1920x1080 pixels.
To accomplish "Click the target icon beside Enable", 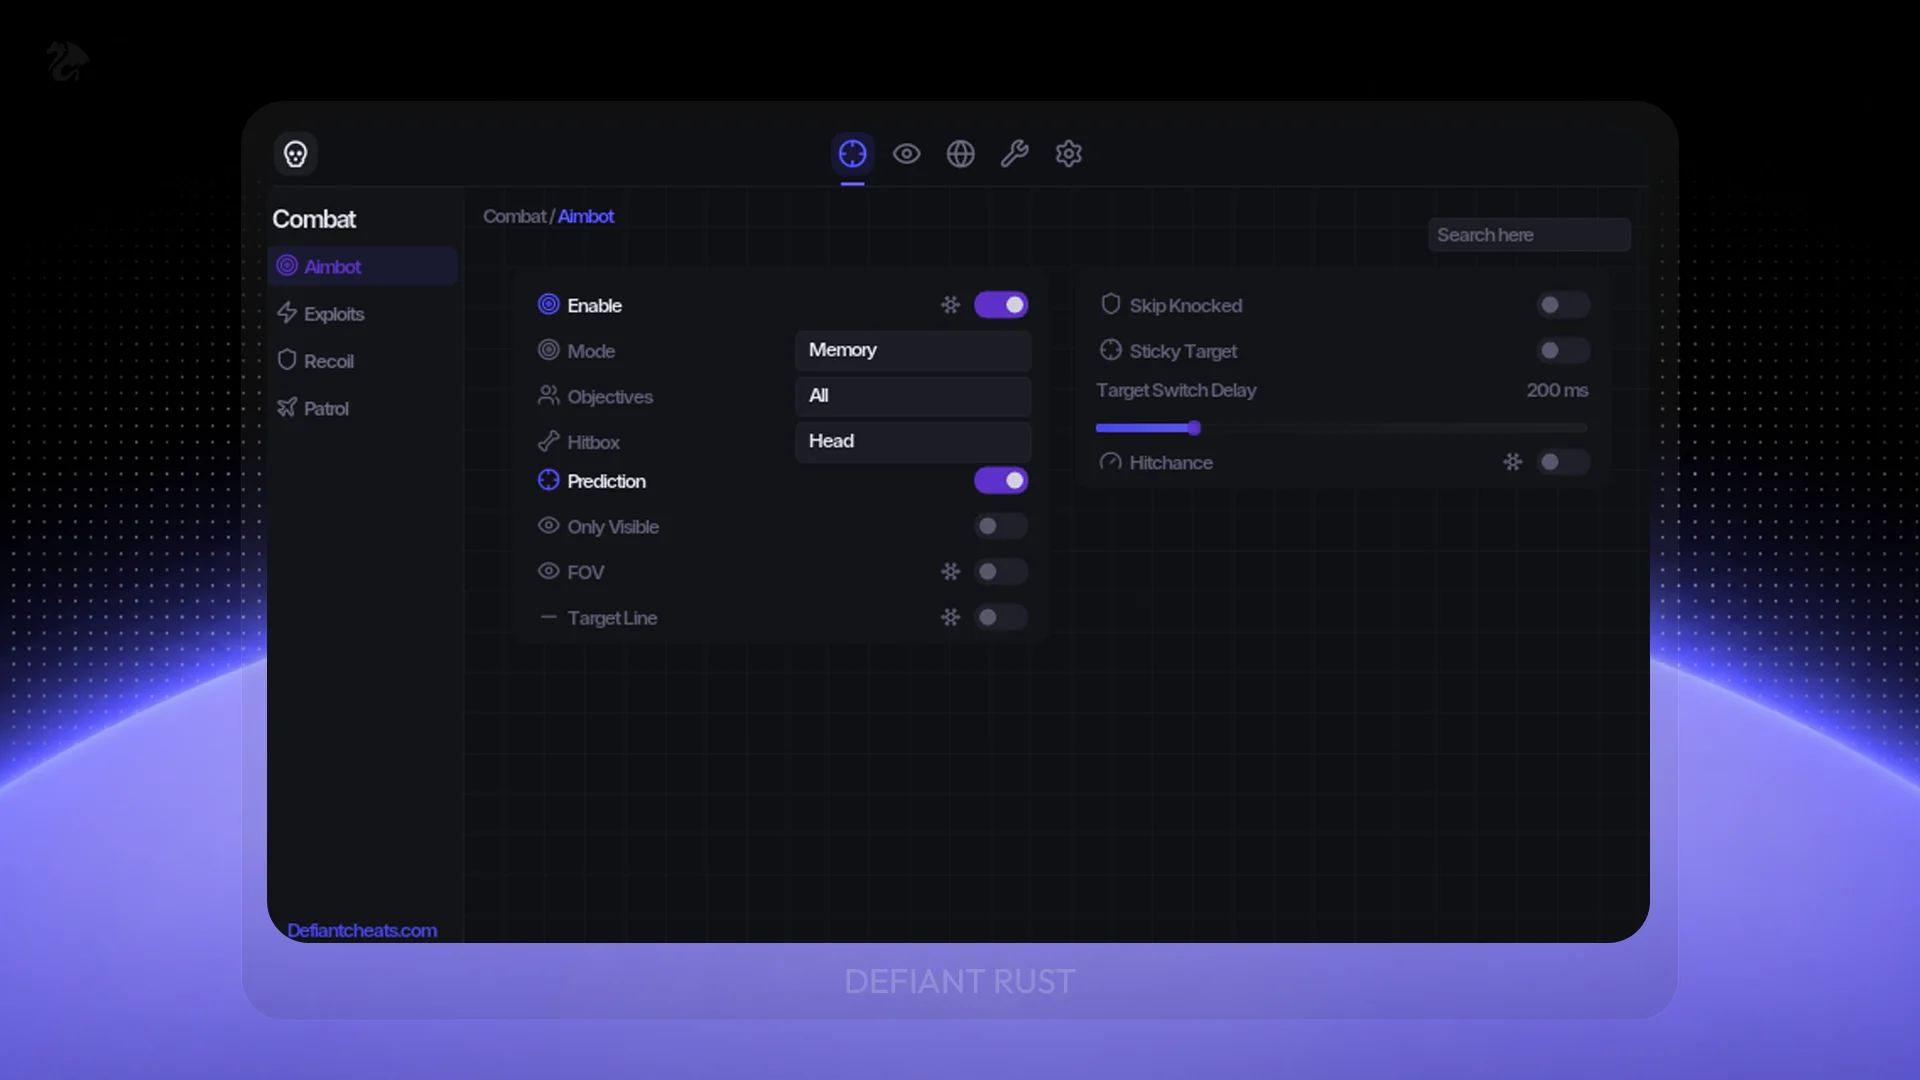I will 548,304.
